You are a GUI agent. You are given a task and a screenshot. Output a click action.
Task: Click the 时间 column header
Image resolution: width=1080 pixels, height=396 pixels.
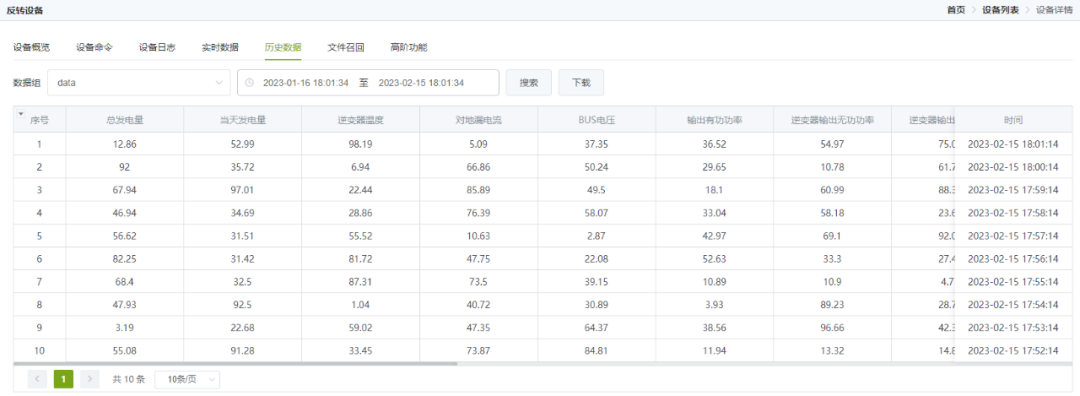pyautogui.click(x=1013, y=120)
